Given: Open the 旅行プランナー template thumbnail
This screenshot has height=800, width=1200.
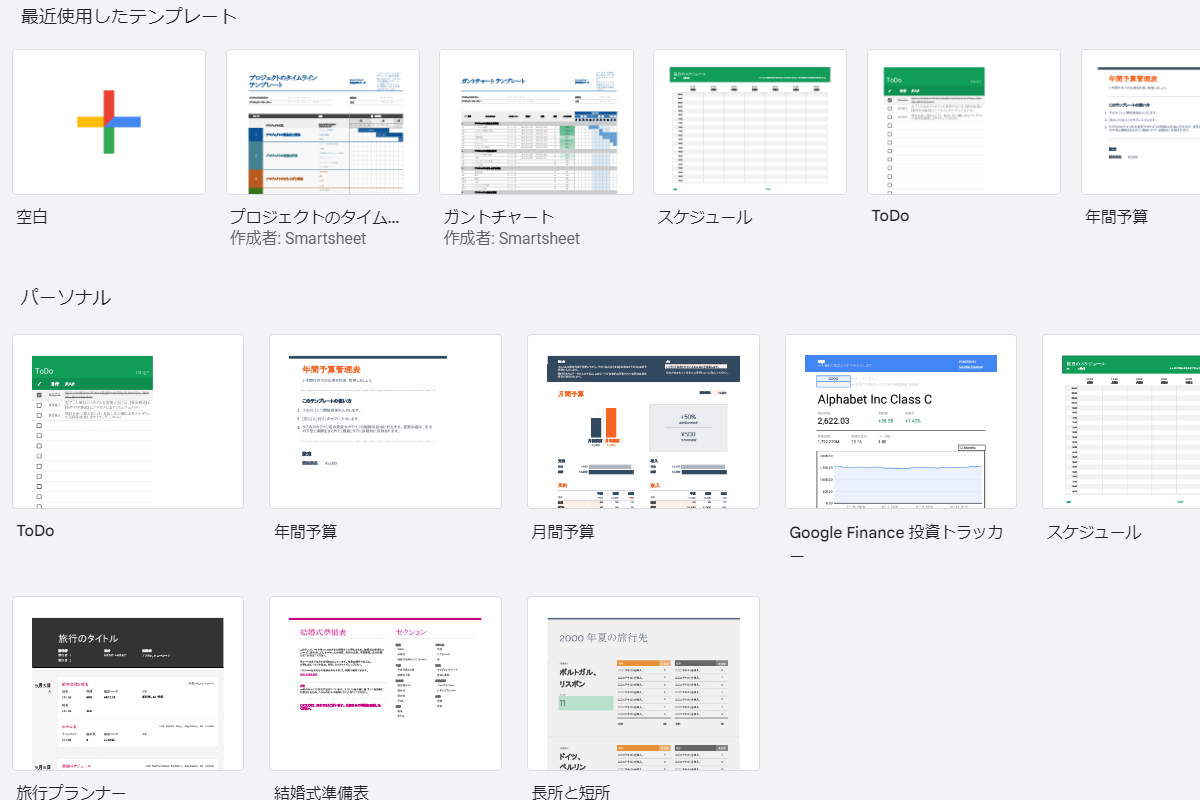Looking at the screenshot, I should 128,684.
